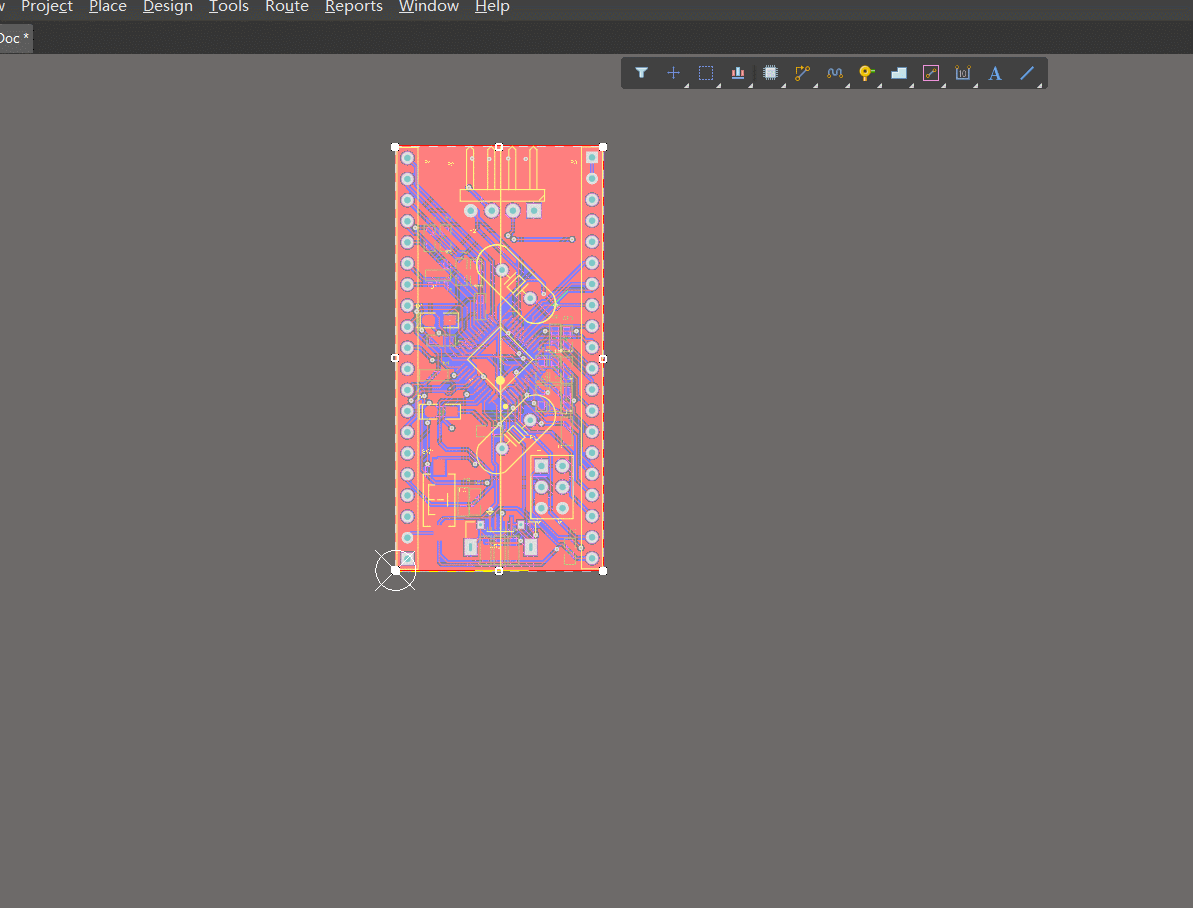Open the Tools menu

click(x=228, y=7)
